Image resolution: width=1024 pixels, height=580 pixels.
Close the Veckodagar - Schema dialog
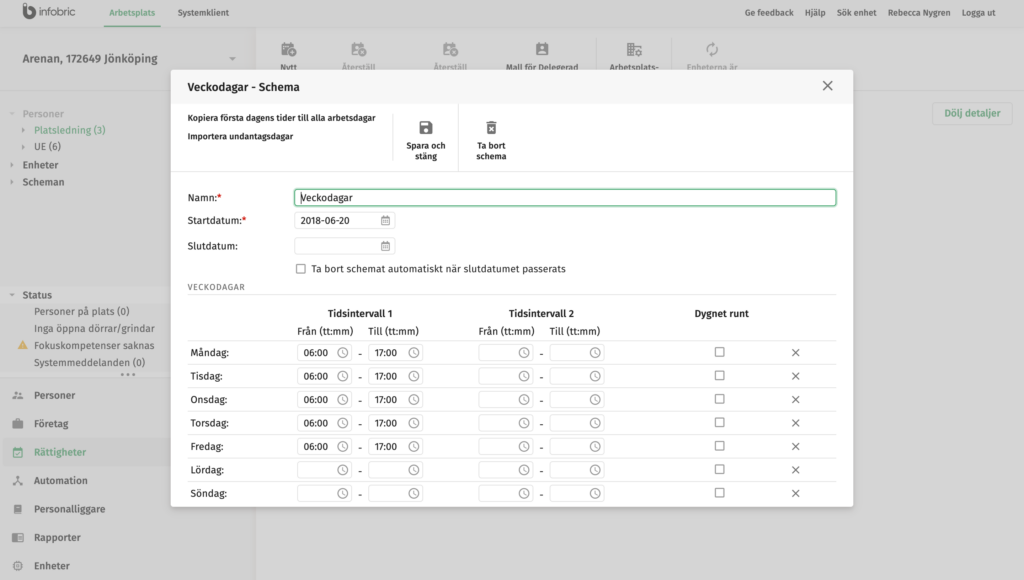(x=827, y=86)
